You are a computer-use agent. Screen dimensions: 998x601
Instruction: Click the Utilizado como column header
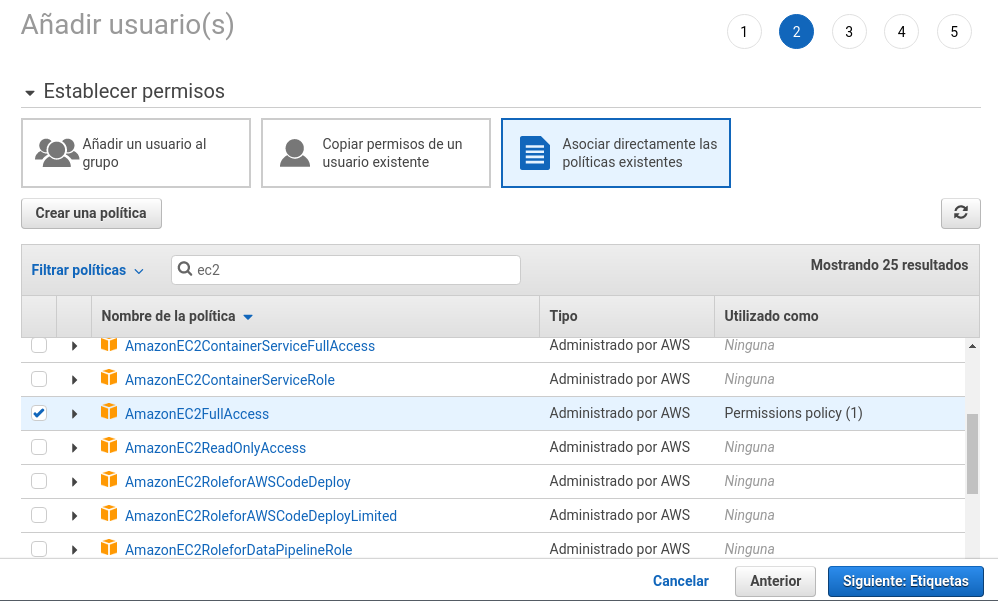click(771, 316)
